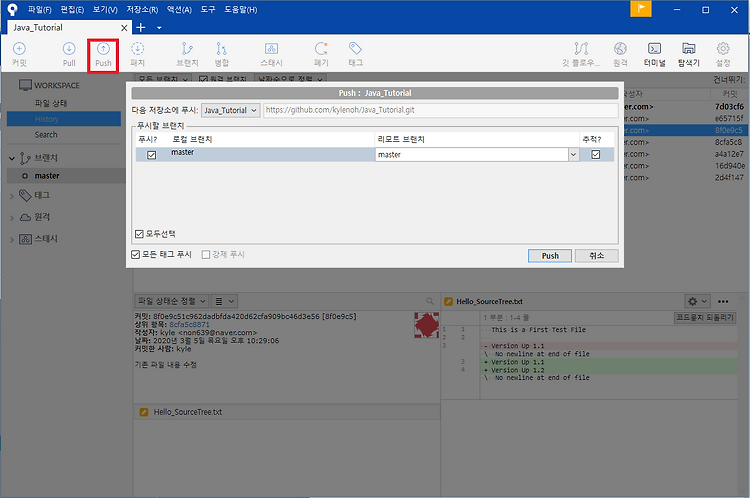This screenshot has height=498, width=750.
Task: Click the search magnifier icon in file panel
Action: [x=430, y=301]
